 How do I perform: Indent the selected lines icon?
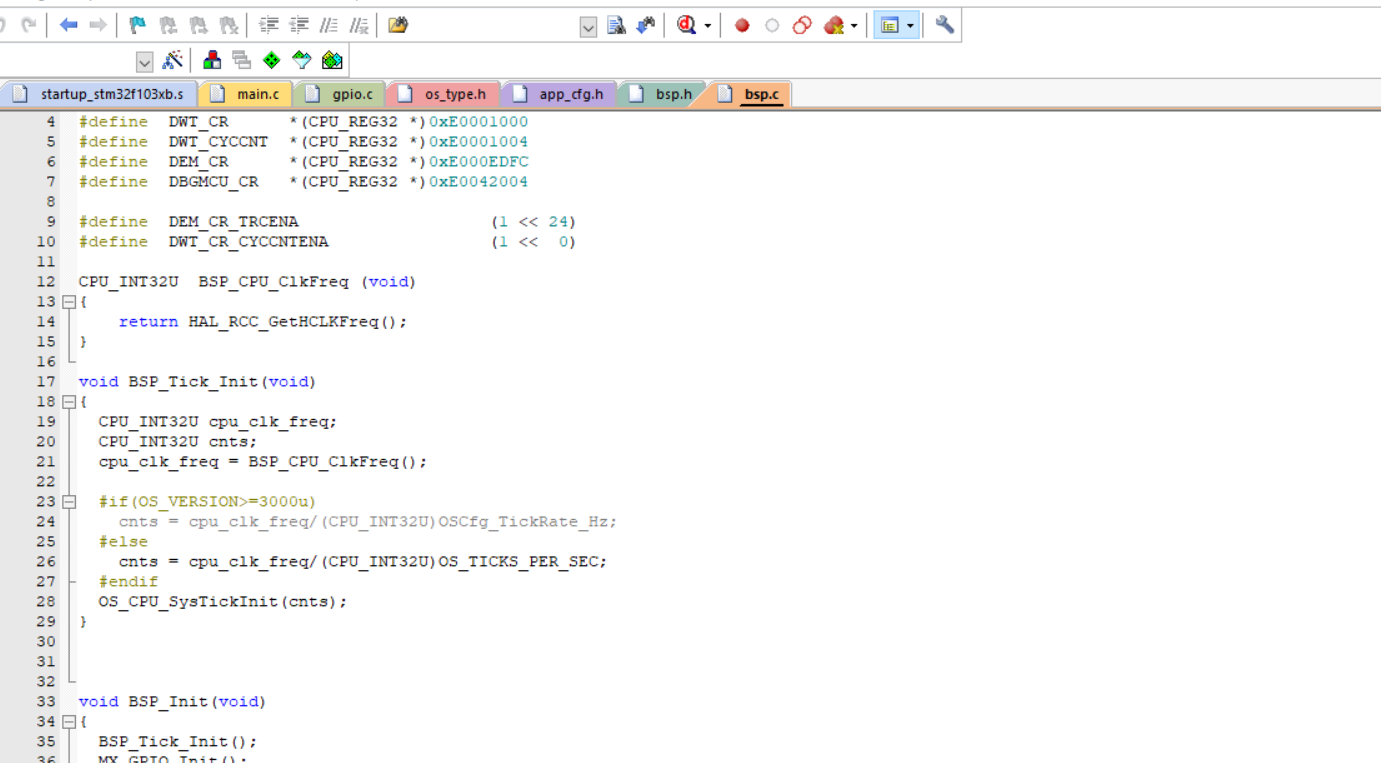268,25
